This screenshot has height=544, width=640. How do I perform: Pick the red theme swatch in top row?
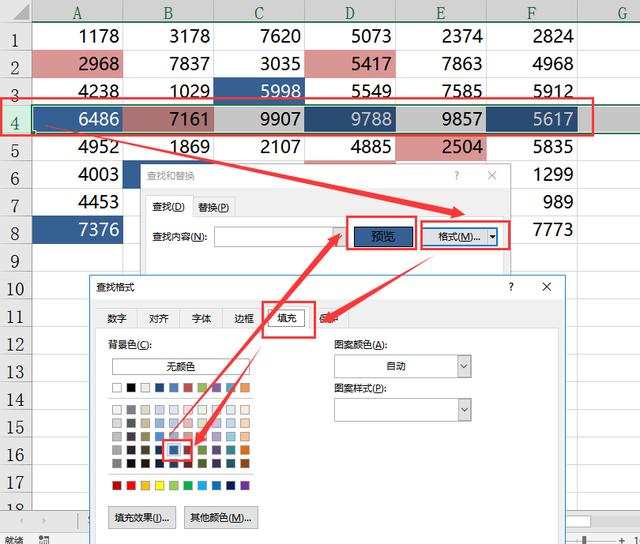pyautogui.click(x=188, y=388)
